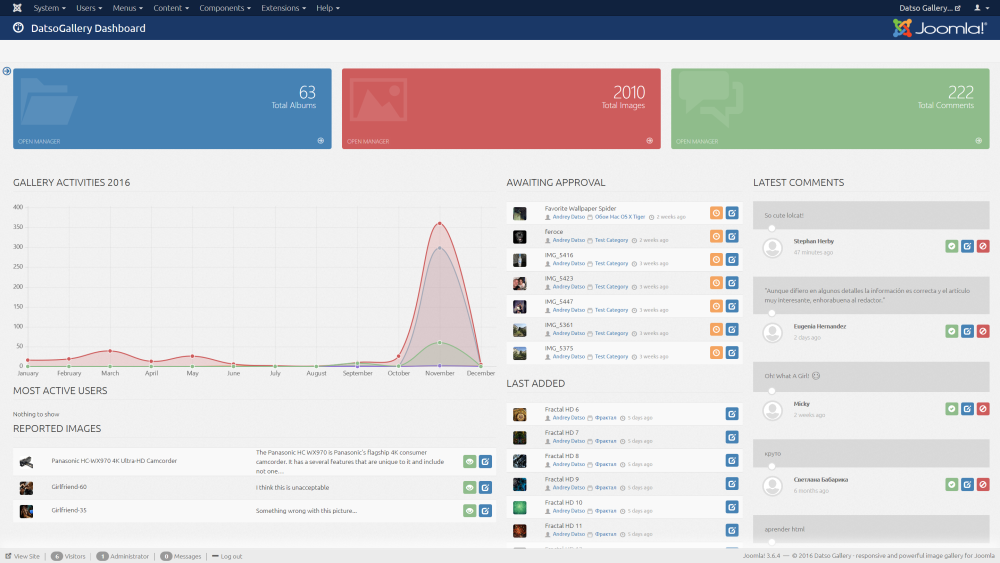Click the green eye icon for Panasonic camcorder
The width and height of the screenshot is (1000, 563).
click(469, 461)
